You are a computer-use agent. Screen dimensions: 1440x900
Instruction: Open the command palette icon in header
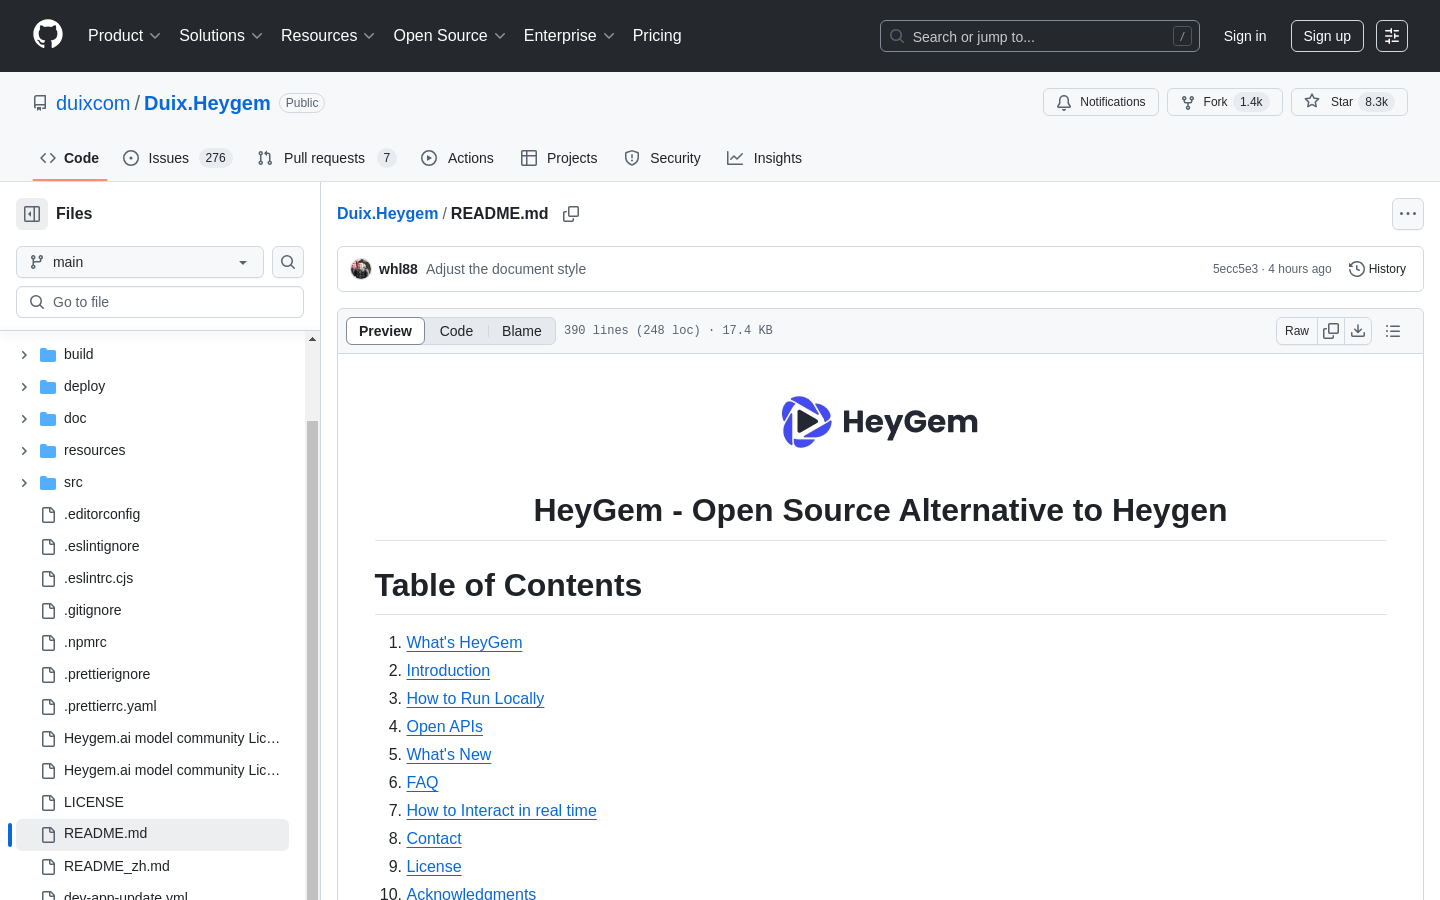point(1392,36)
